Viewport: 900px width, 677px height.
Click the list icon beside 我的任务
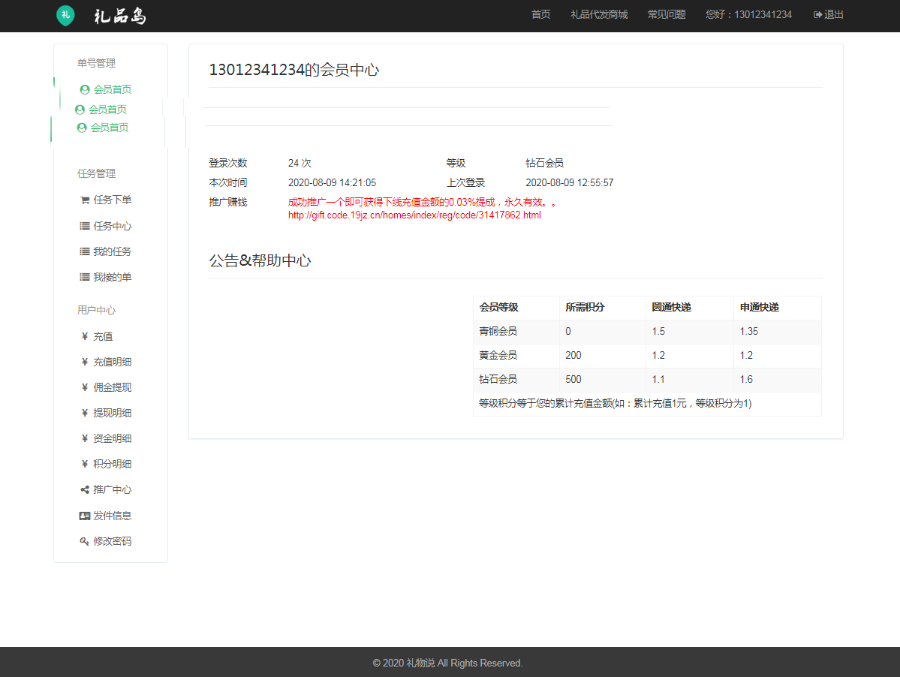[85, 251]
